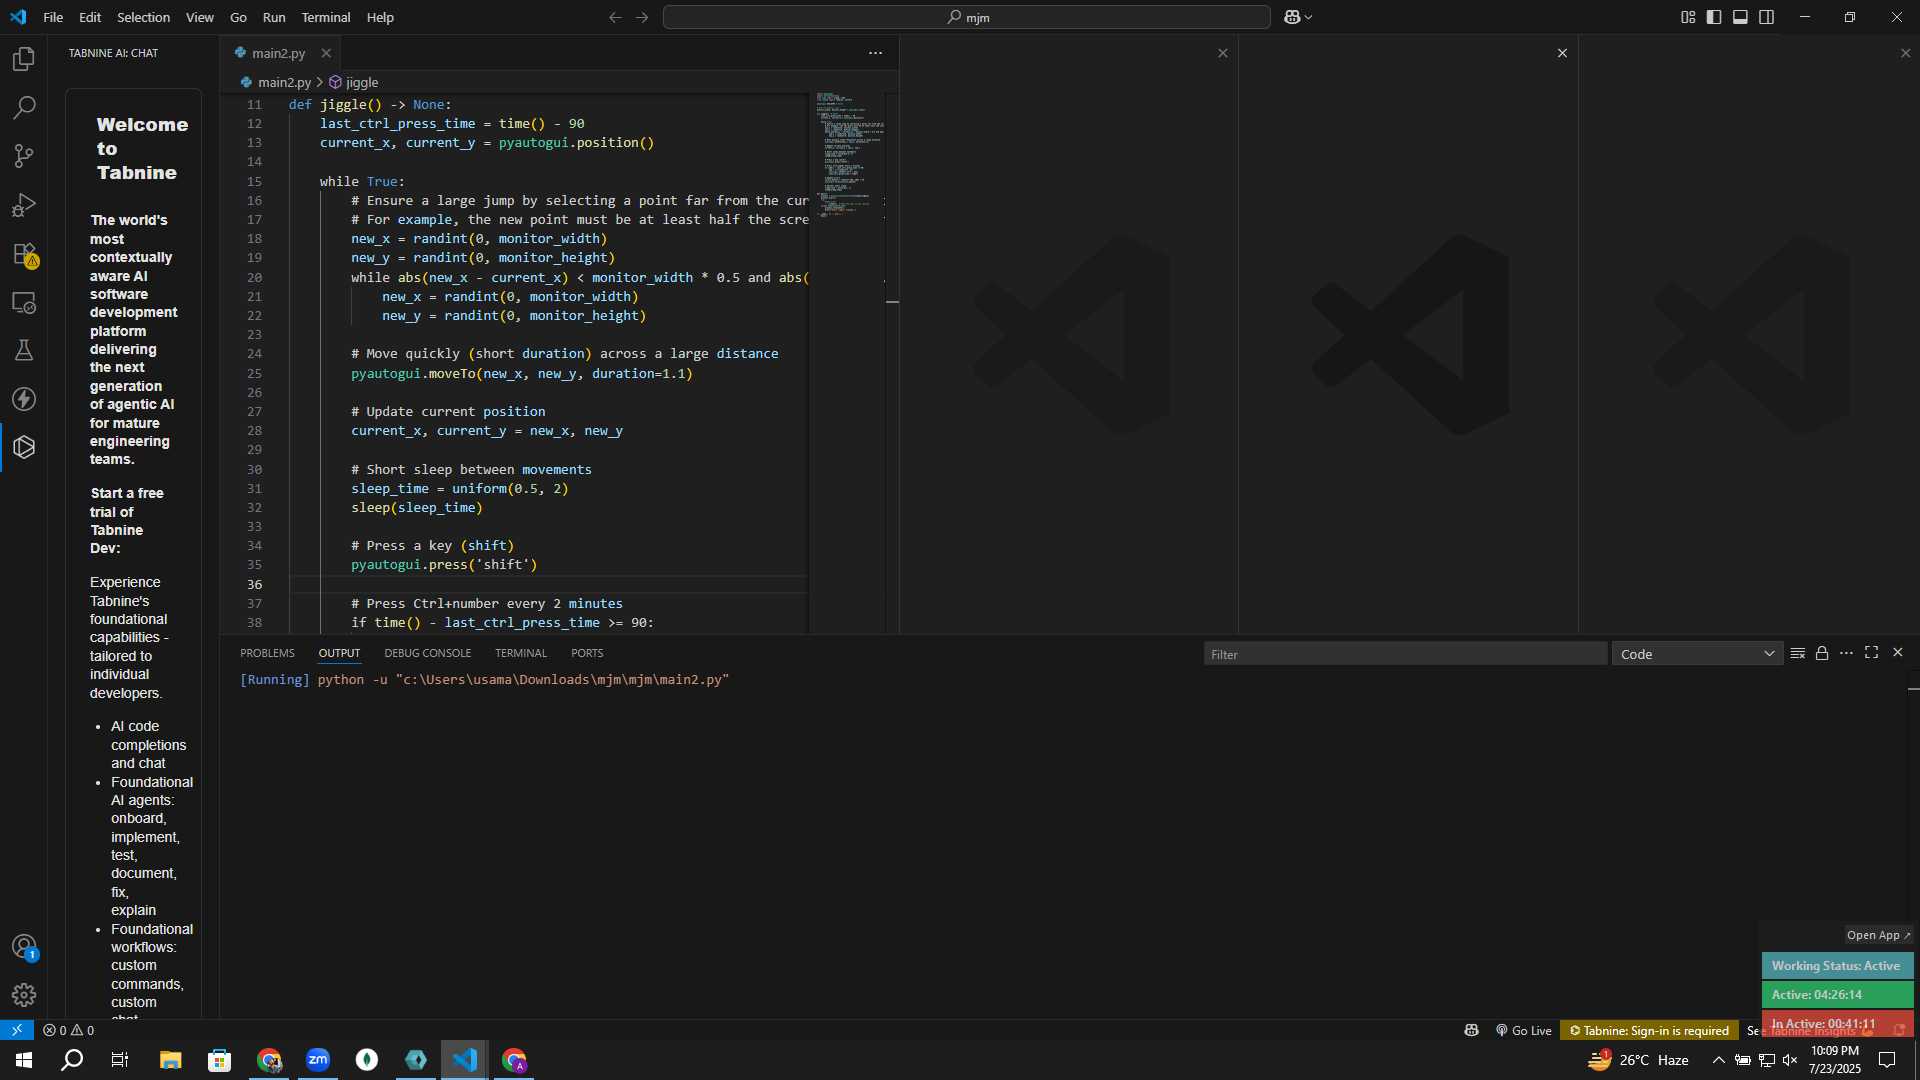Open the Remote Explorer view
The image size is (1920, 1080).
click(x=24, y=302)
